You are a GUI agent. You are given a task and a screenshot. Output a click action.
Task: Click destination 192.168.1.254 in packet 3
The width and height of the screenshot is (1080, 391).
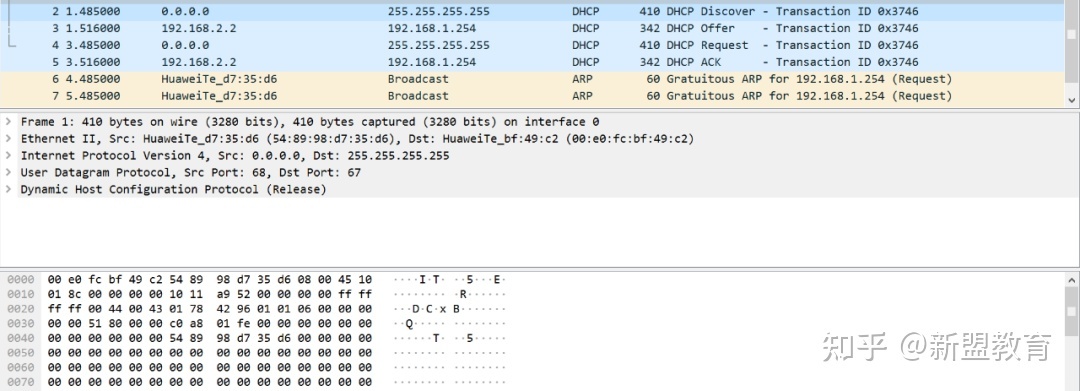432,28
